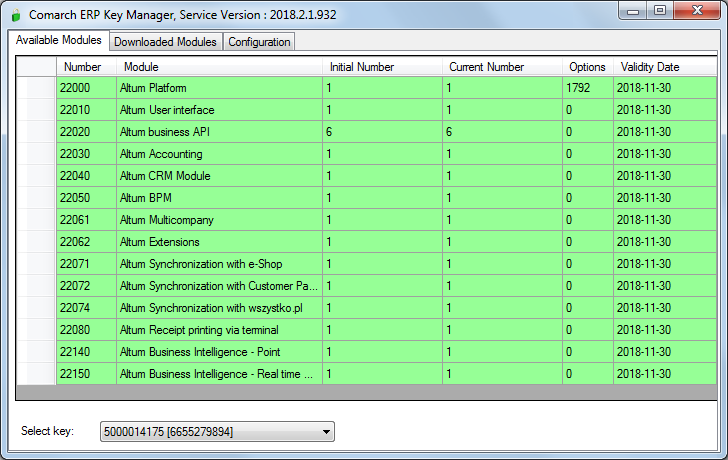
Task: Select the Altum business API cell
Action: 219,132
